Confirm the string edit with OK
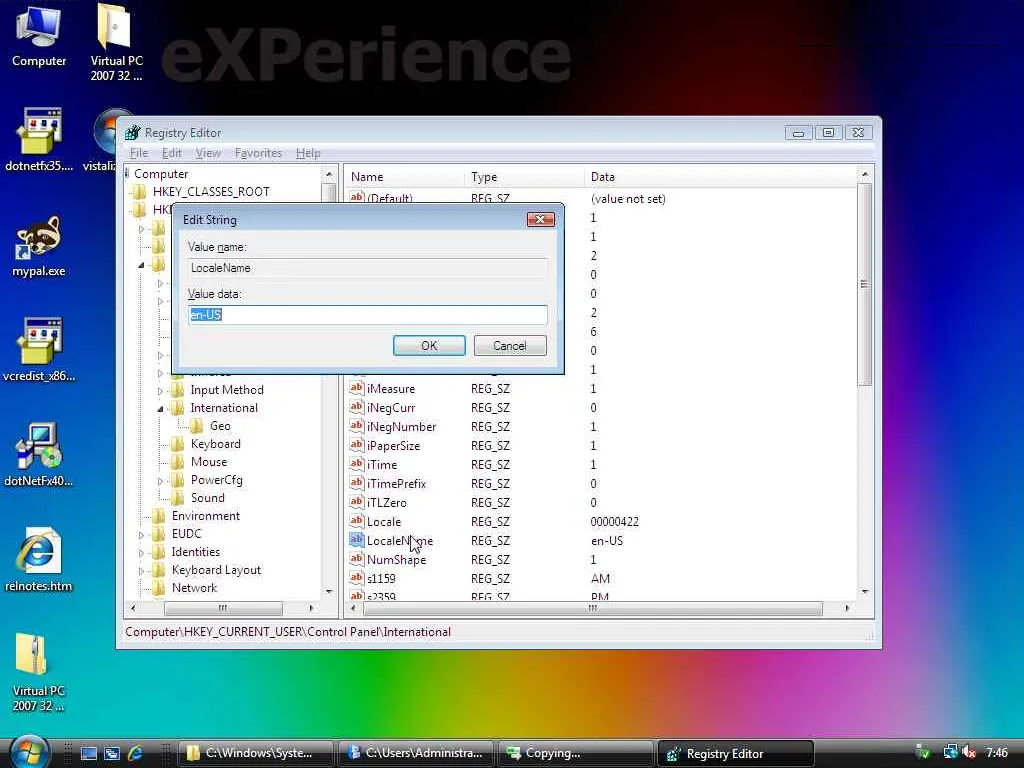This screenshot has height=768, width=1024. 429,345
